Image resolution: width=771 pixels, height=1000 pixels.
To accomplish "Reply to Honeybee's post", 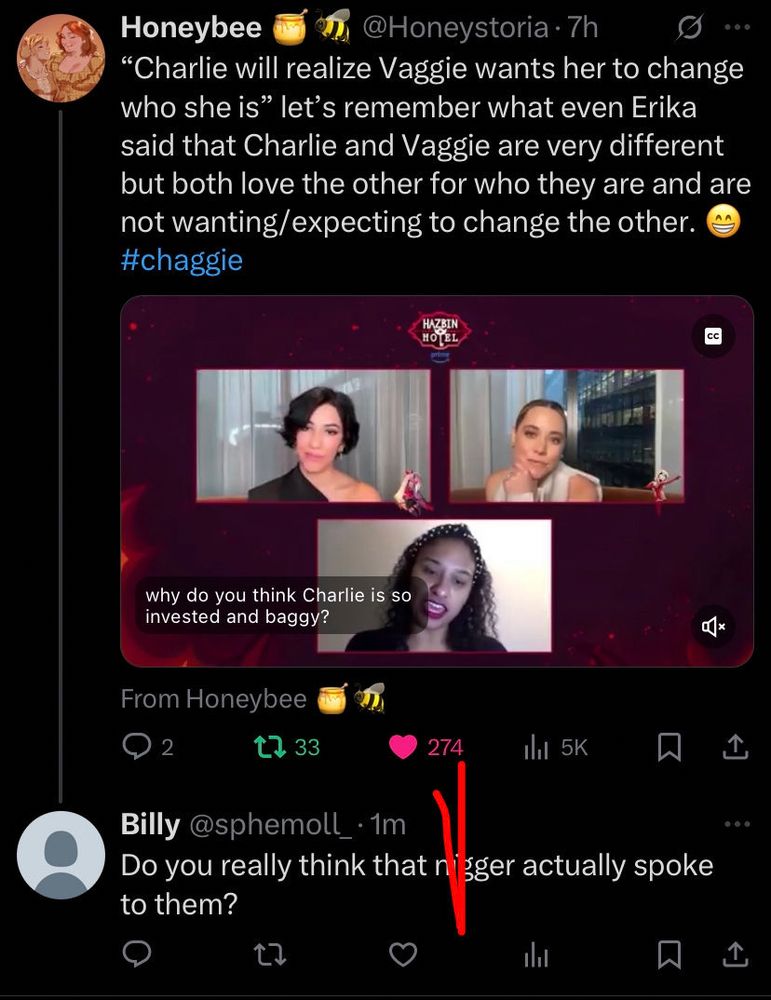I will click(x=135, y=746).
